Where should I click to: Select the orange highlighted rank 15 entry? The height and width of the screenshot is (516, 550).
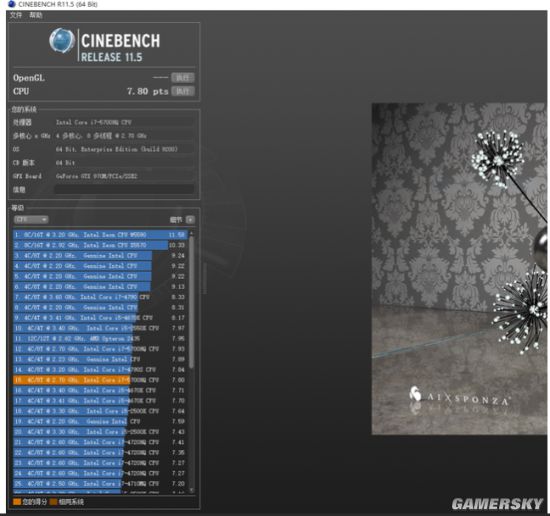[x=100, y=380]
